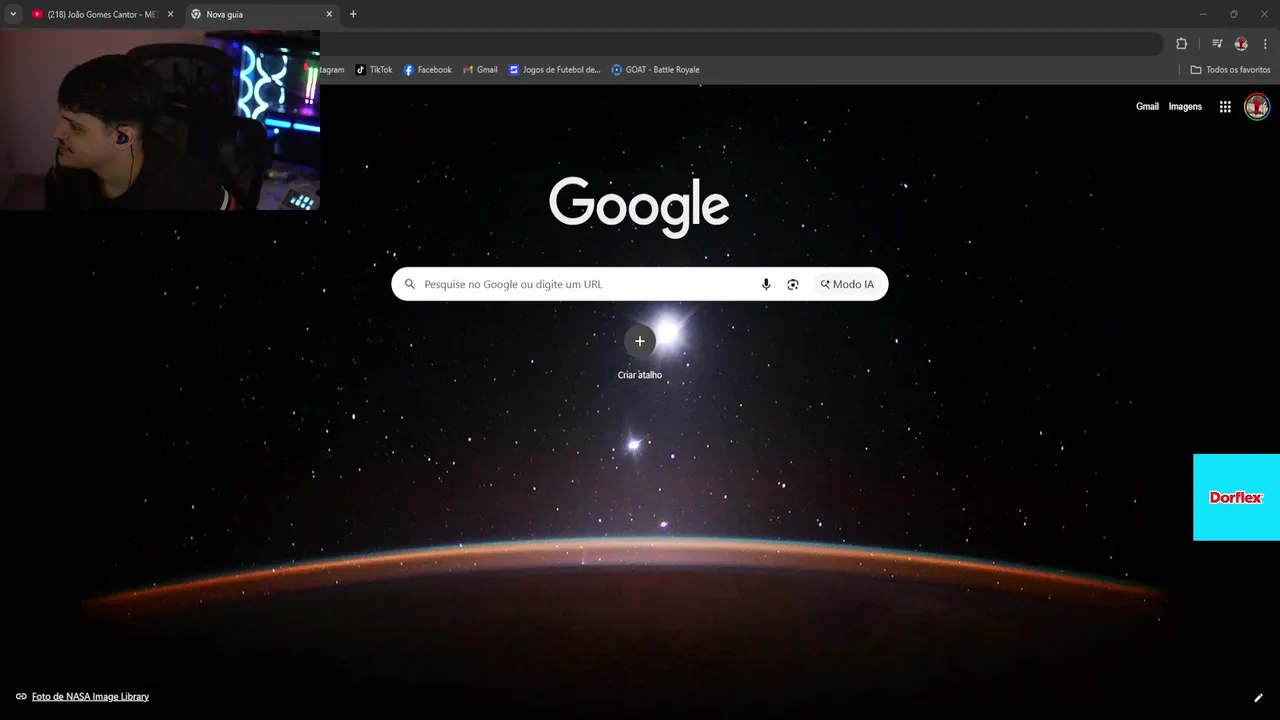
Task: Customize the page with the pencil icon
Action: [1259, 697]
